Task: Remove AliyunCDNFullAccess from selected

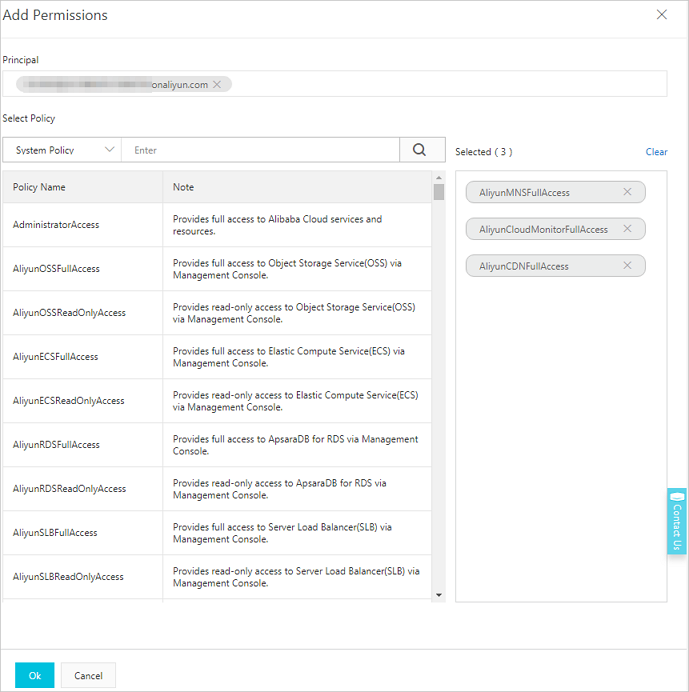Action: pyautogui.click(x=627, y=265)
